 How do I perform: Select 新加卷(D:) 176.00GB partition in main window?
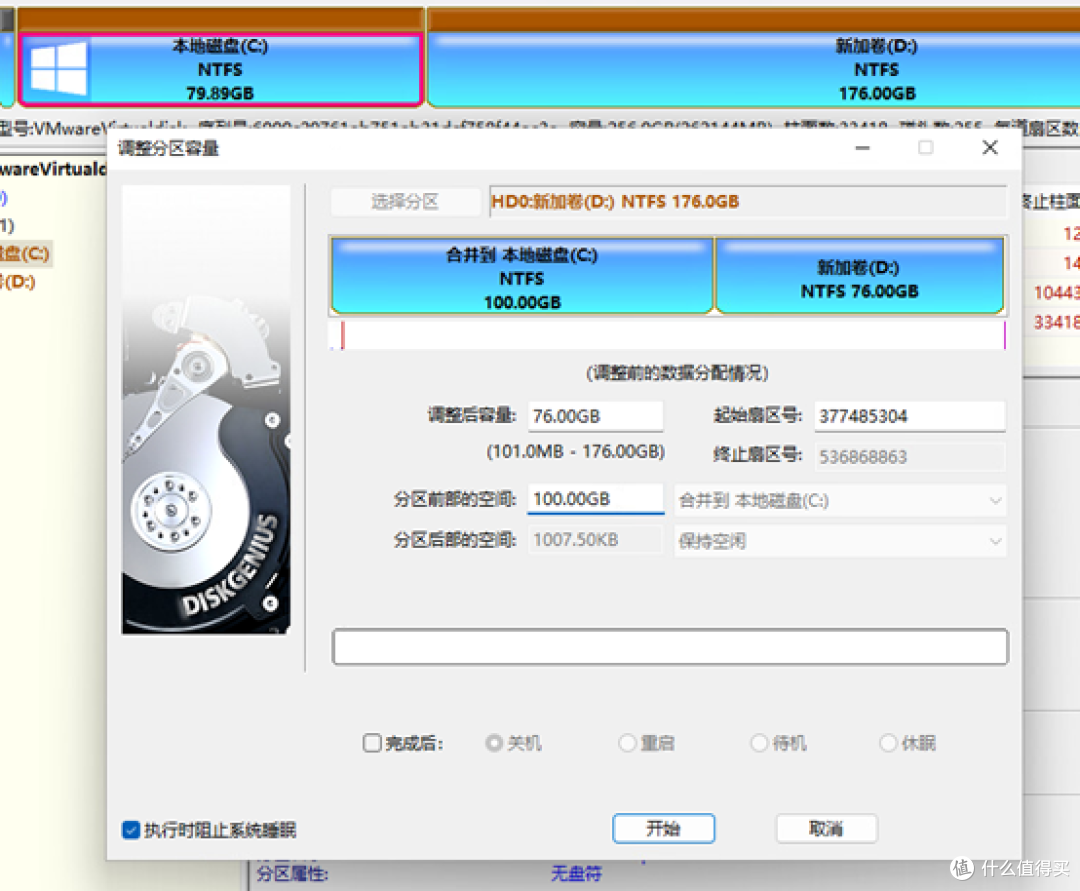tap(754, 70)
